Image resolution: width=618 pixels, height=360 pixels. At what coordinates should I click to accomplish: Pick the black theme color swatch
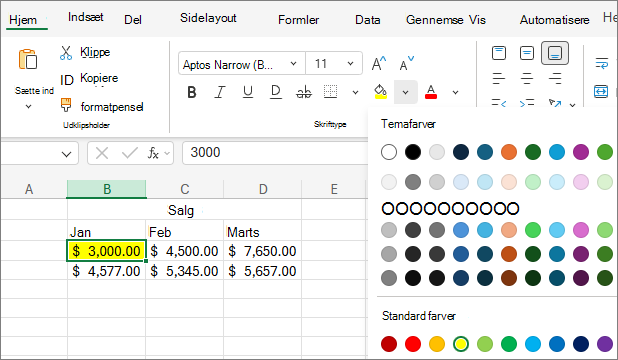point(413,152)
